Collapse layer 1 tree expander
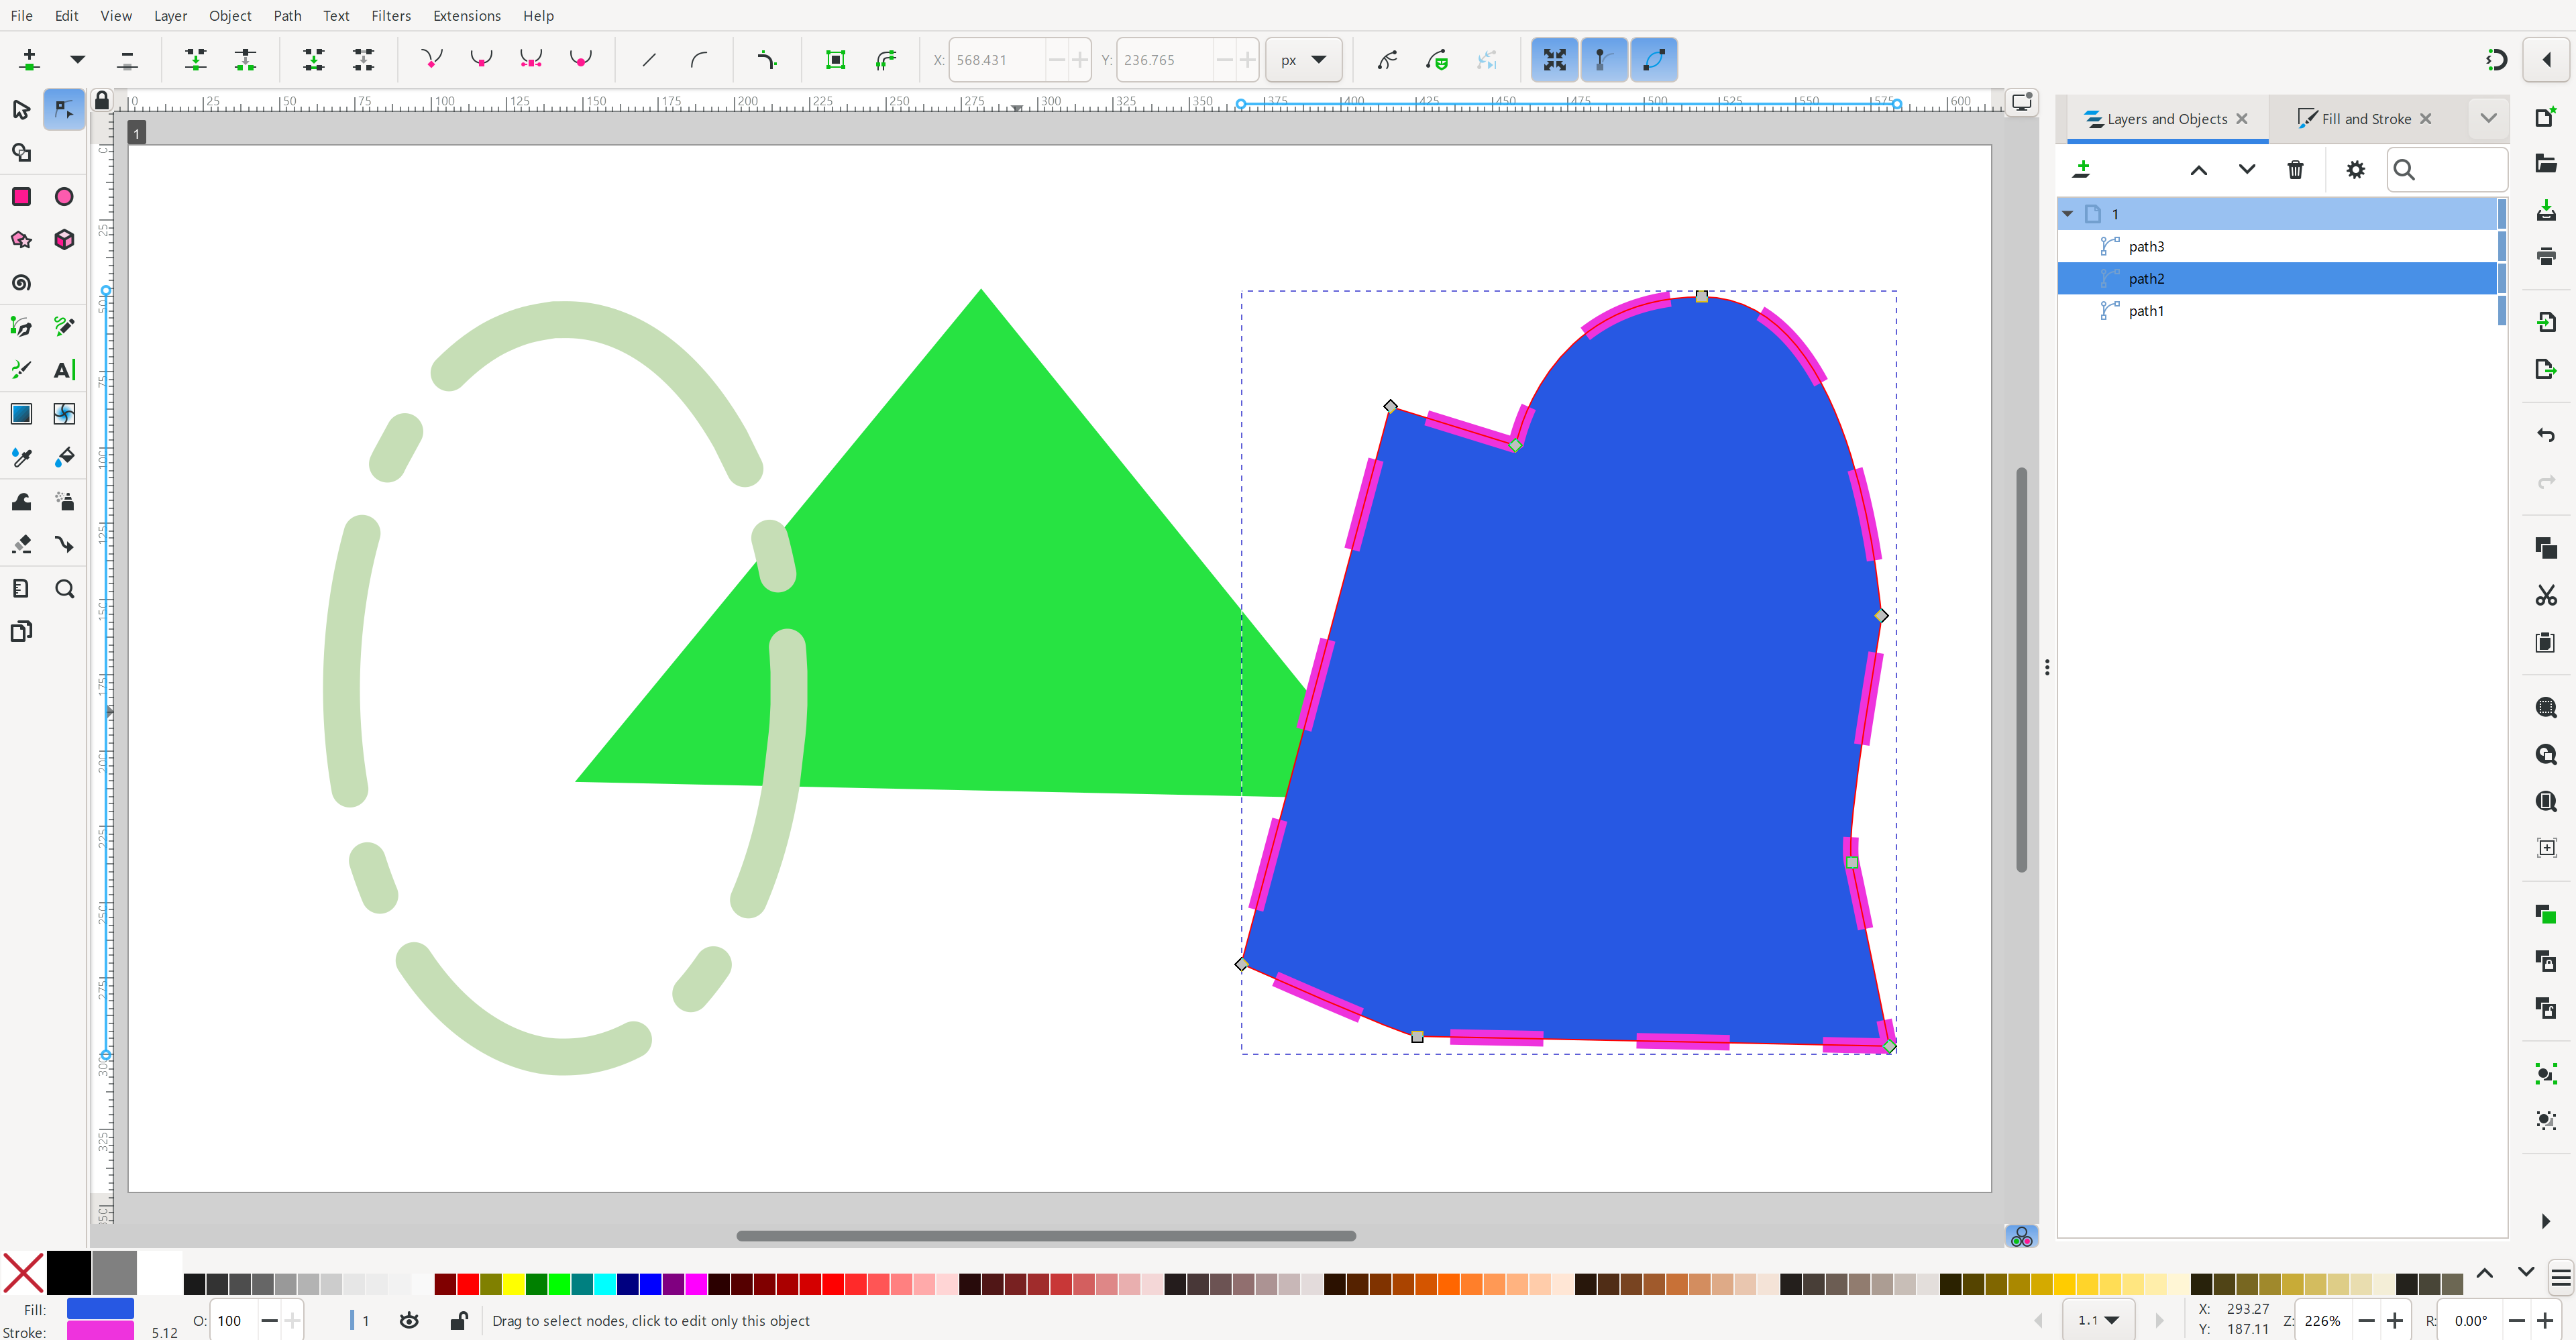The width and height of the screenshot is (2576, 1340). click(x=2068, y=214)
